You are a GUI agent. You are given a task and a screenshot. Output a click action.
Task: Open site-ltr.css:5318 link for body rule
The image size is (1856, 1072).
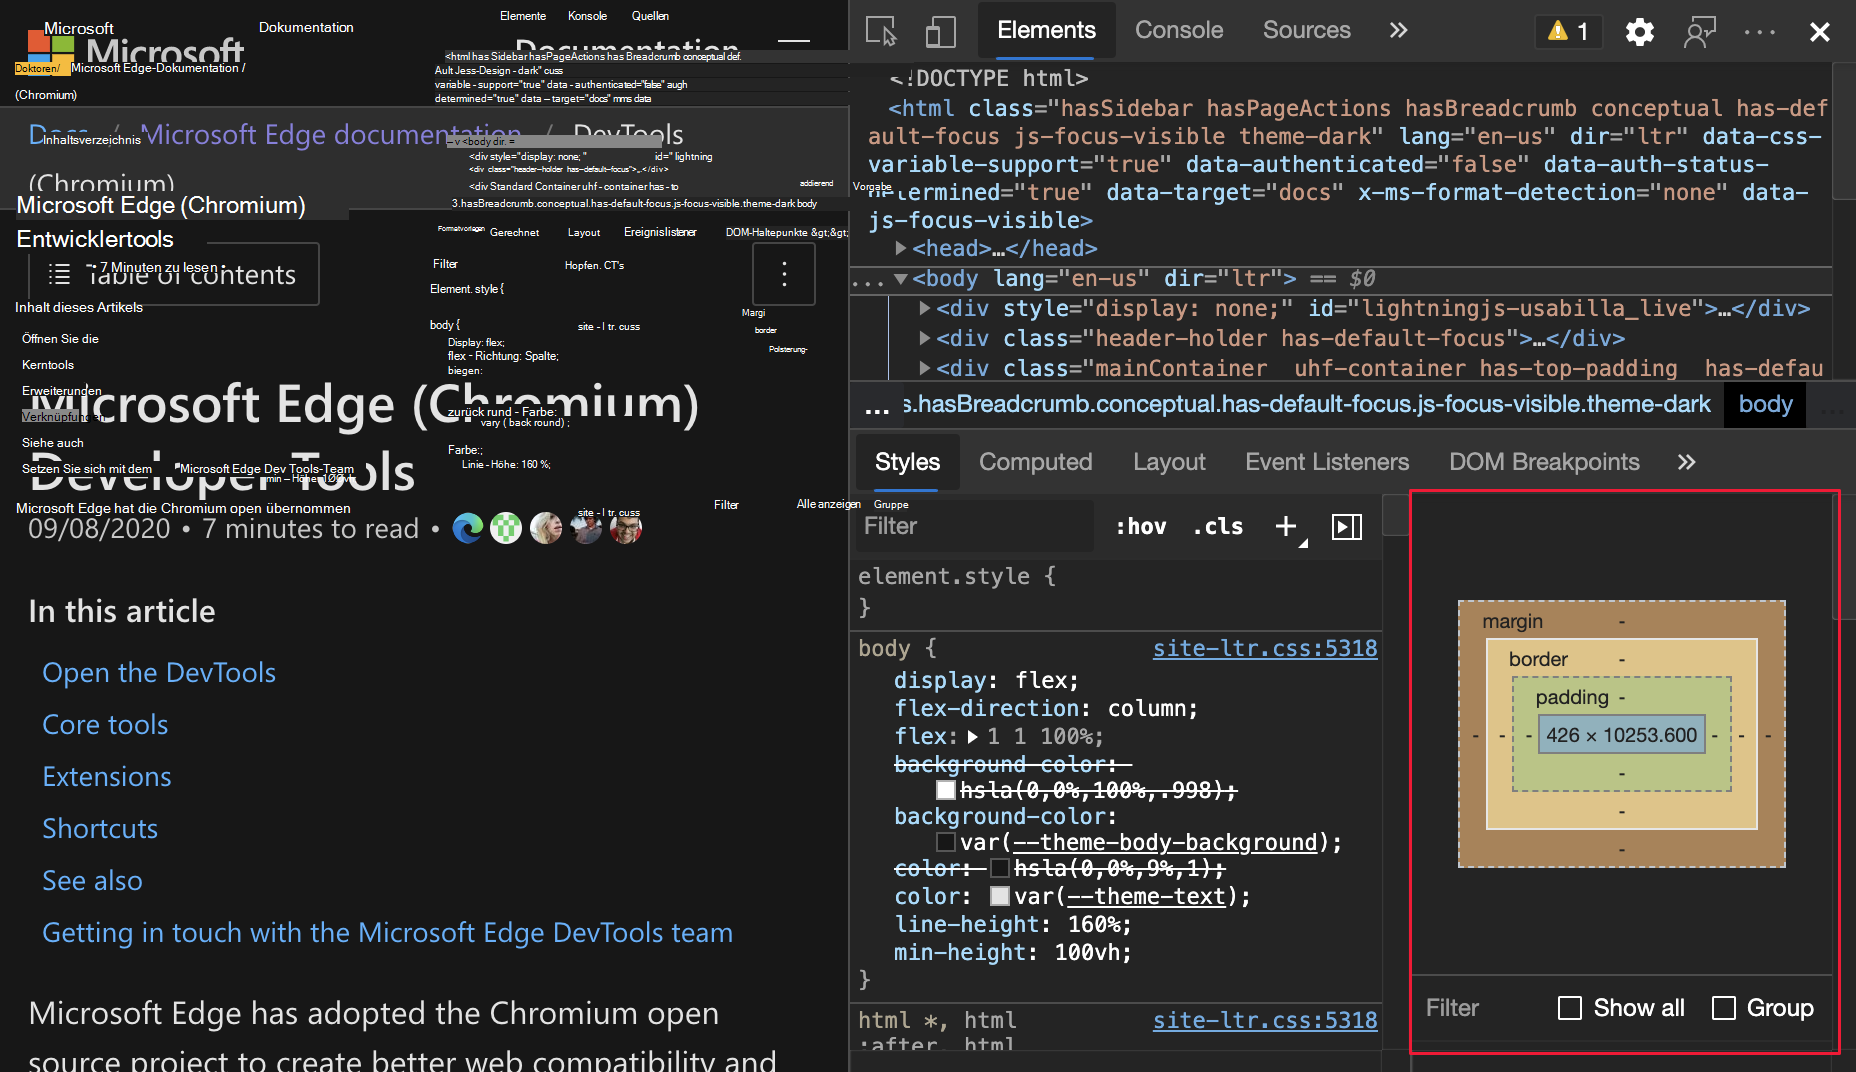coord(1265,649)
